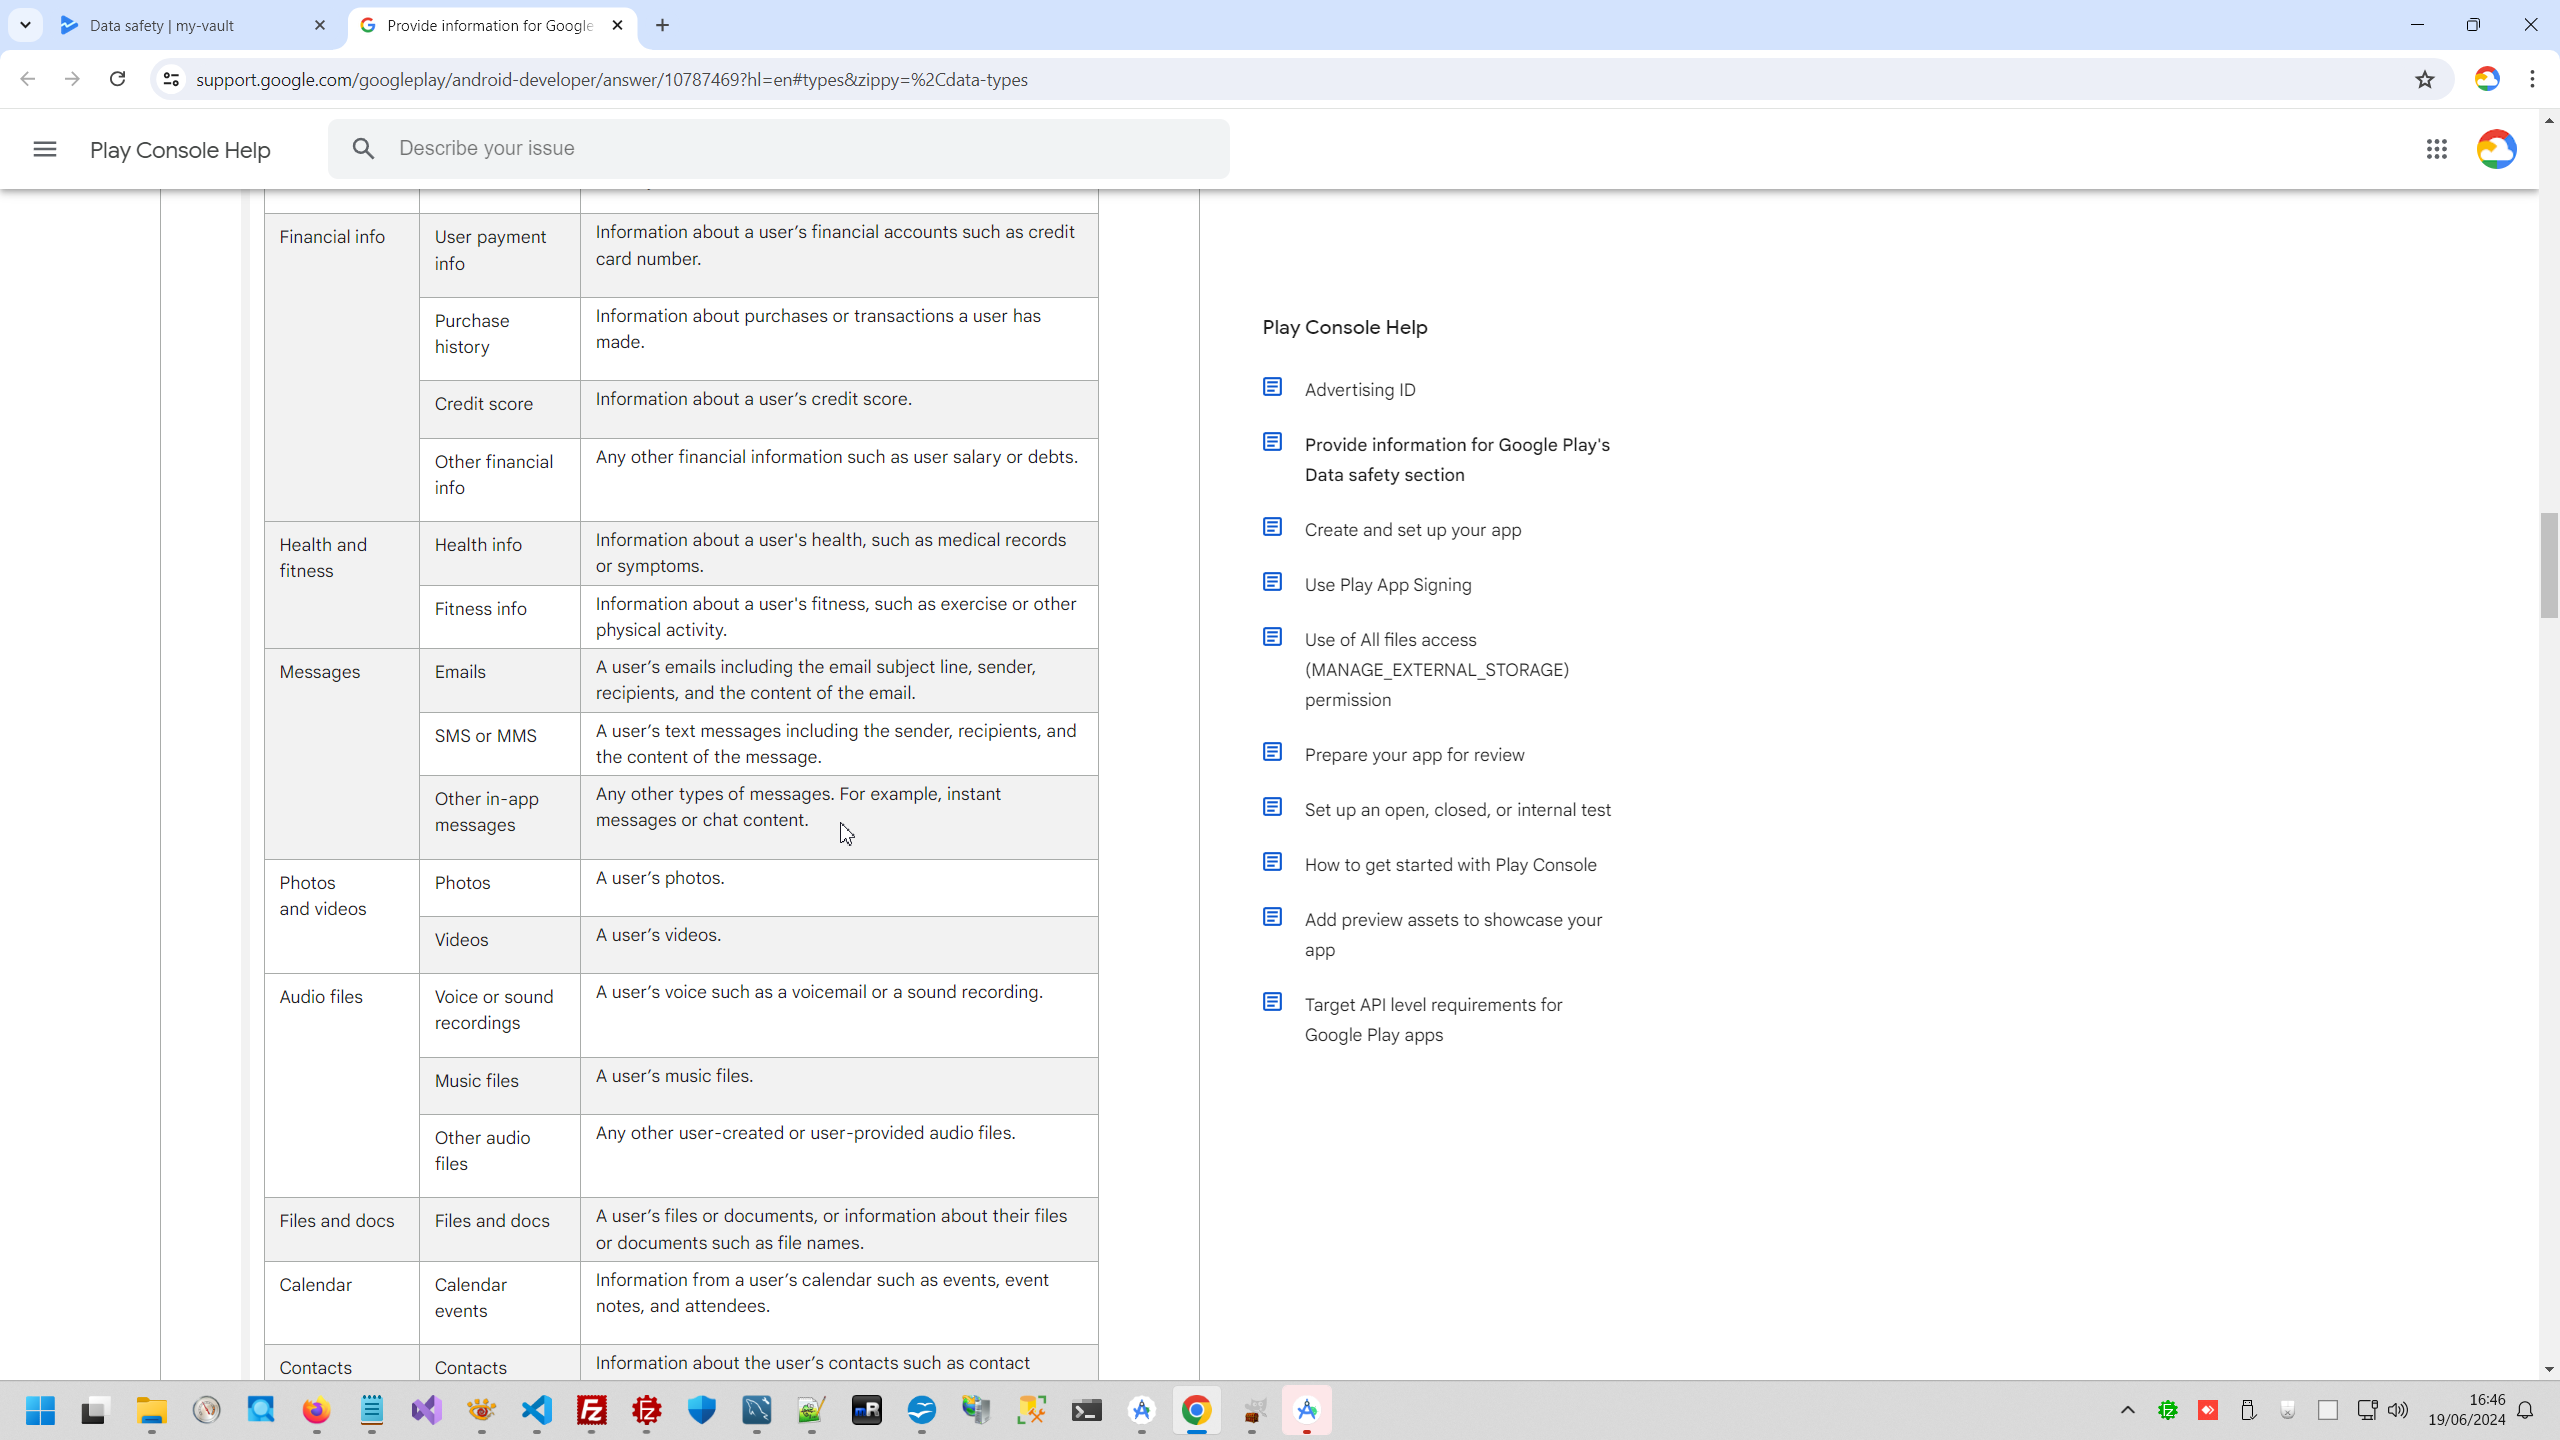Open the hamburger main menu
Image resolution: width=2560 pixels, height=1440 pixels.
click(45, 149)
